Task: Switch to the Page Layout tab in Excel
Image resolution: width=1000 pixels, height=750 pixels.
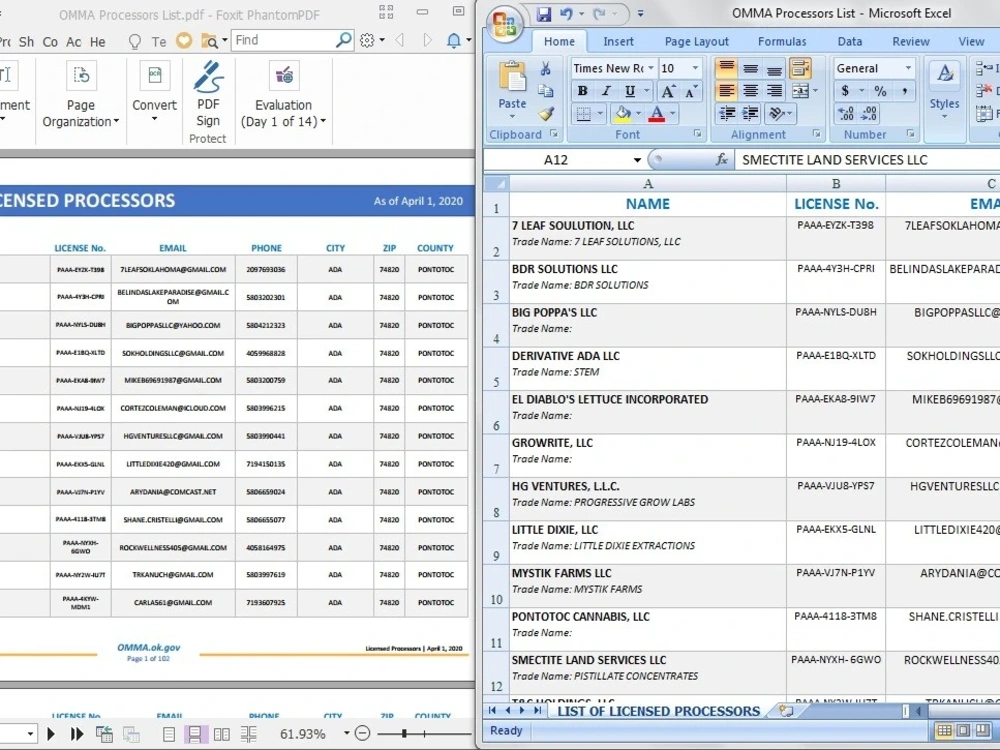Action: coord(696,41)
